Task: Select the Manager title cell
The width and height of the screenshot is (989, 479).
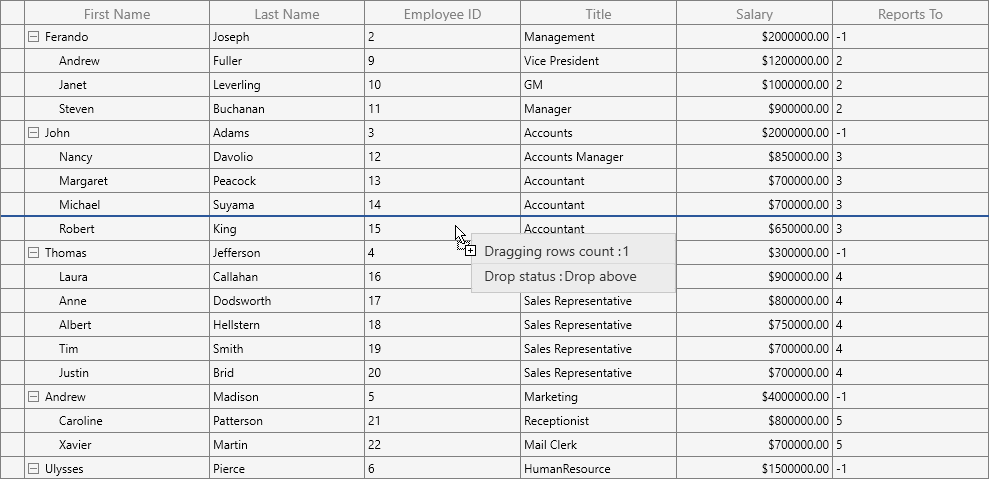Action: pos(599,109)
